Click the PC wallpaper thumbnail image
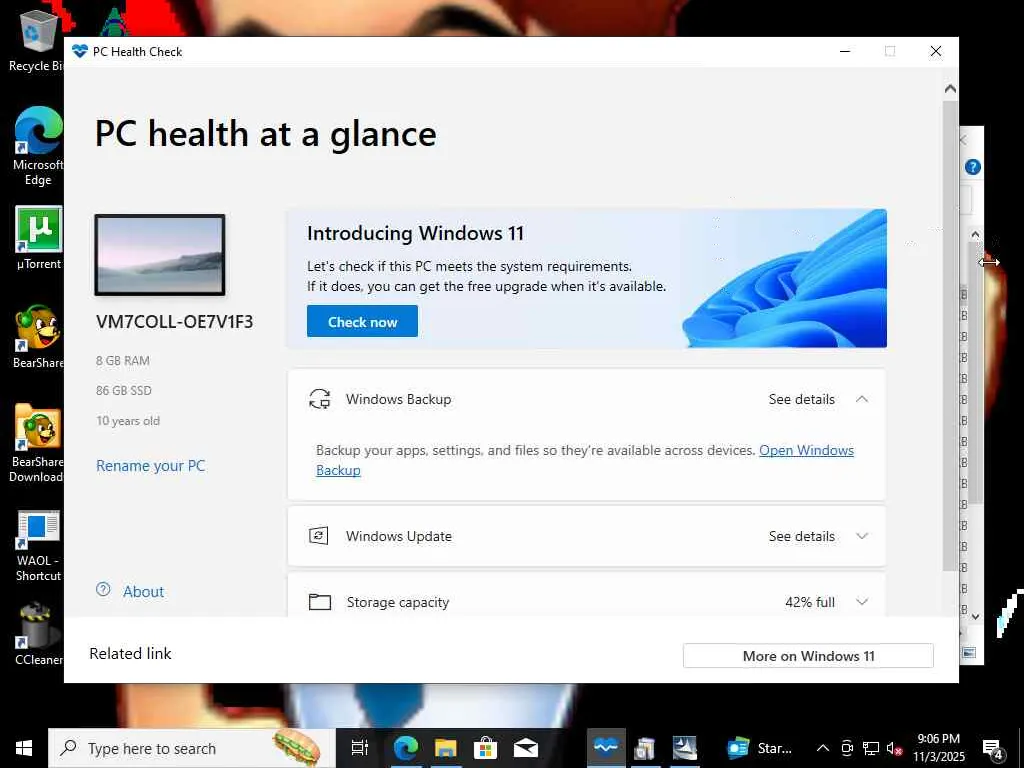This screenshot has height=768, width=1024. [x=160, y=255]
